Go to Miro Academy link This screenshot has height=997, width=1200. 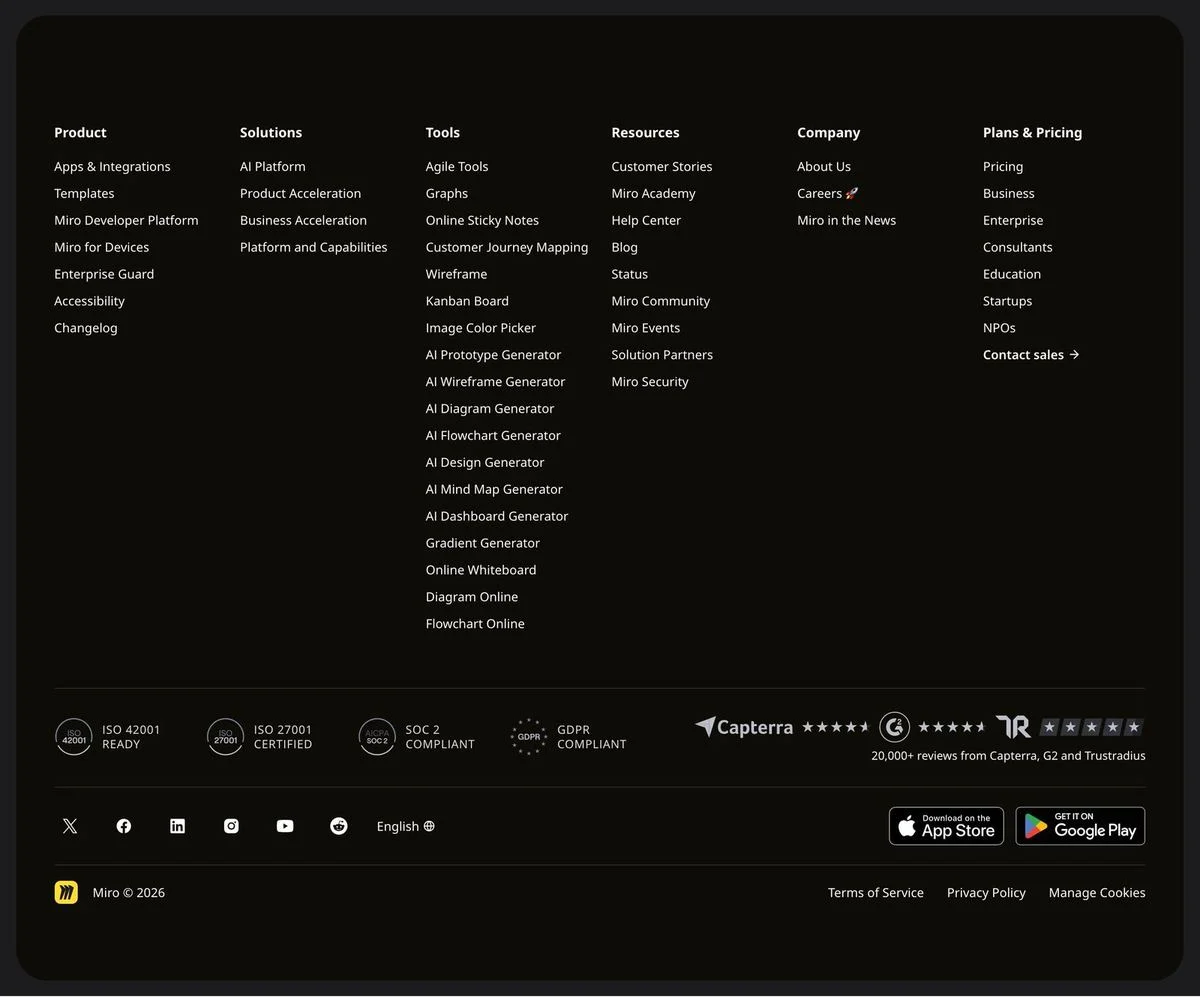click(x=653, y=194)
